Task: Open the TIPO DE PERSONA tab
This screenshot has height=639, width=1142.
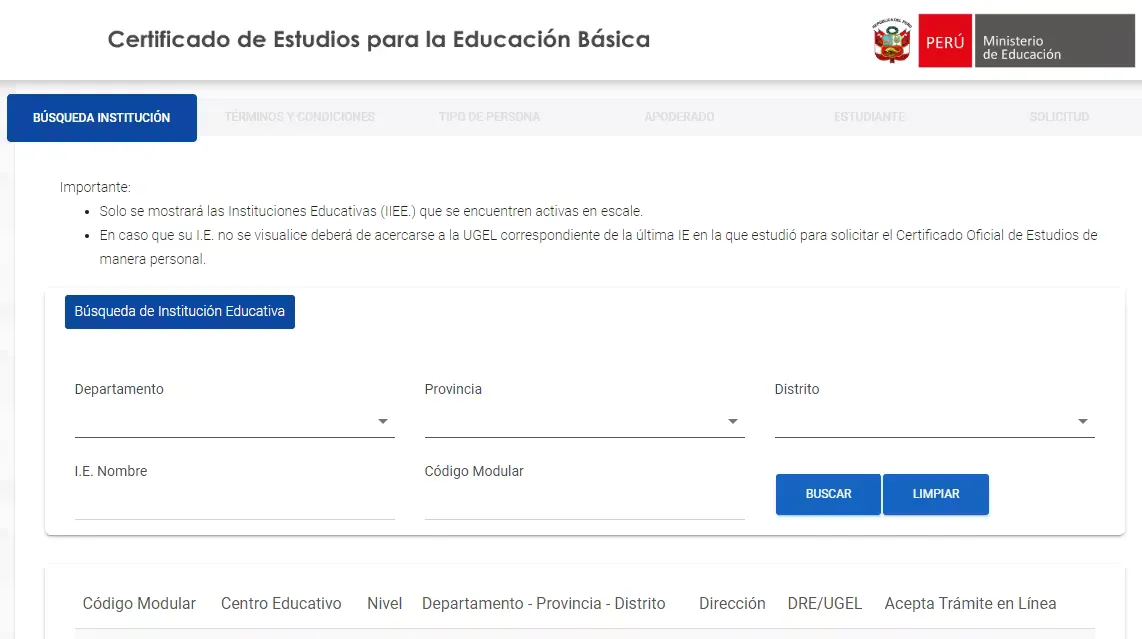Action: click(x=489, y=117)
